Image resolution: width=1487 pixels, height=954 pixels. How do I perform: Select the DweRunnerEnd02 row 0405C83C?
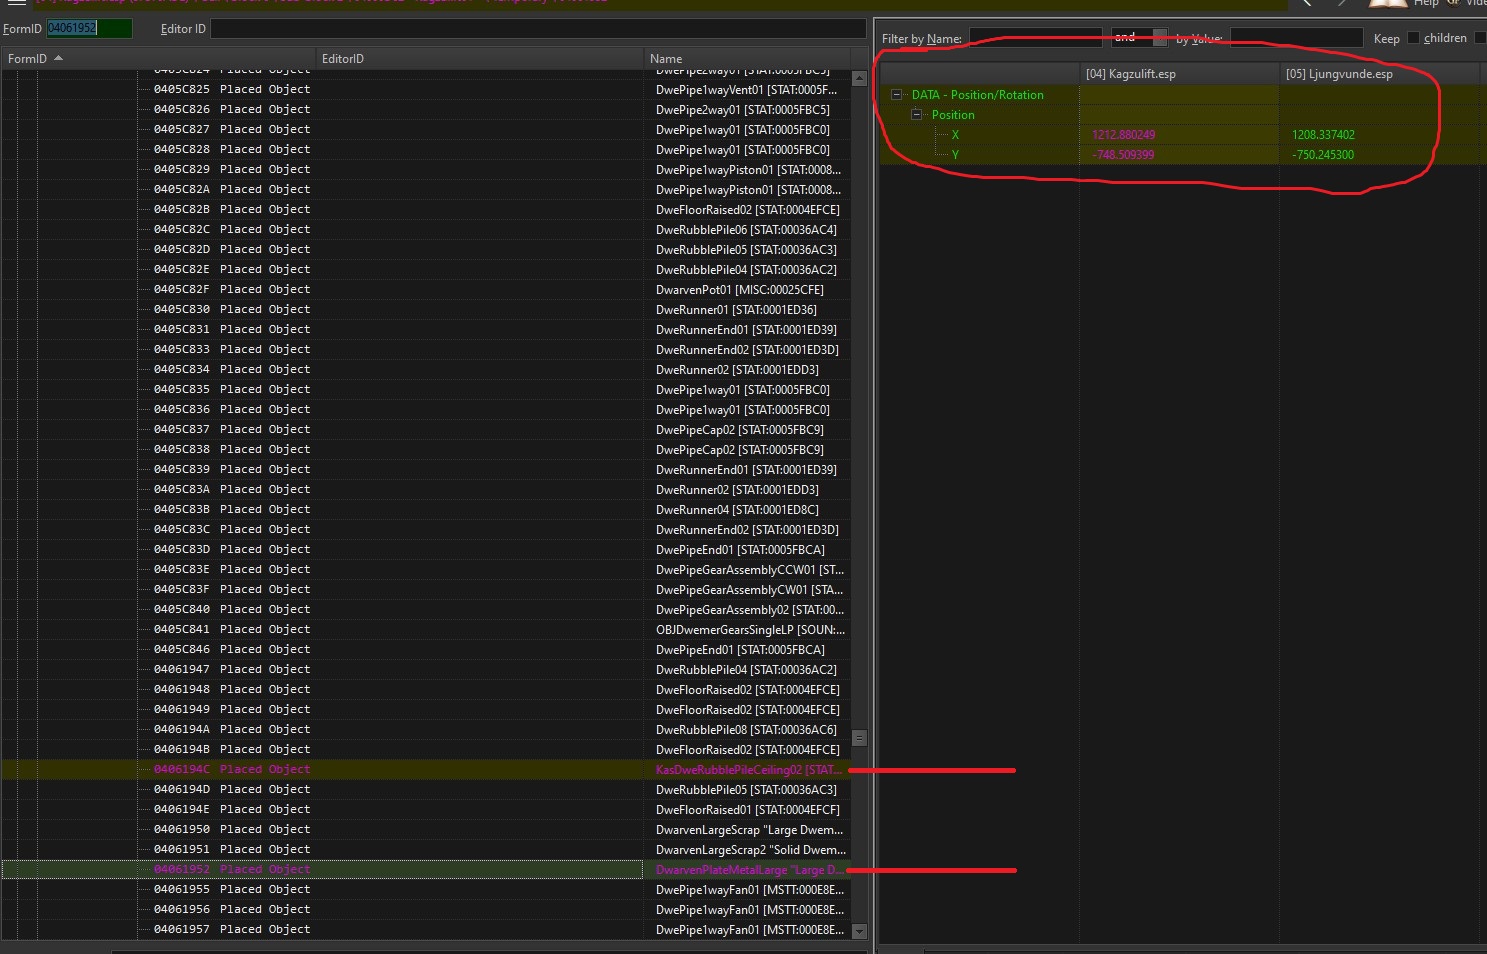pyautogui.click(x=427, y=529)
